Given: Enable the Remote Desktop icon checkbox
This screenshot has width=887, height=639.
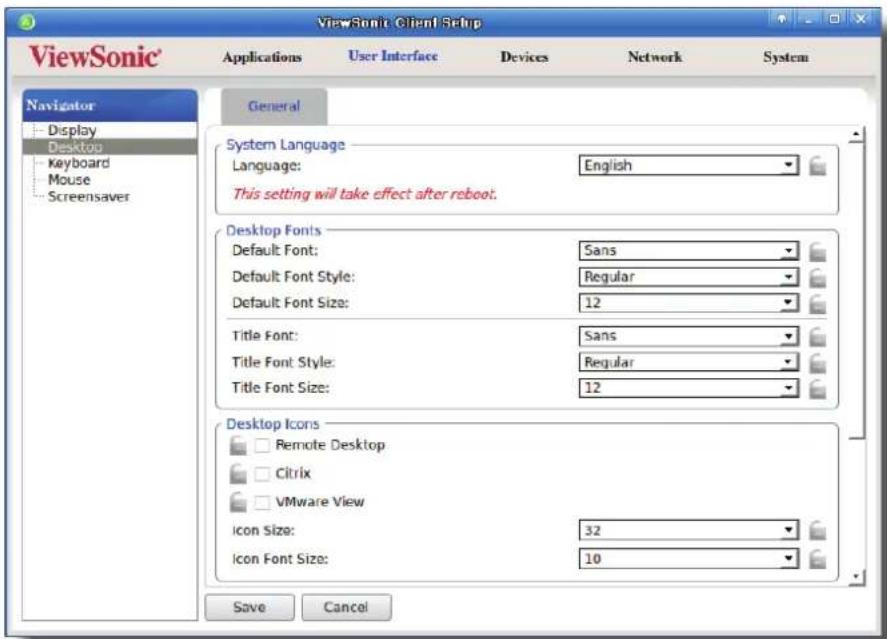Looking at the screenshot, I should (262, 446).
